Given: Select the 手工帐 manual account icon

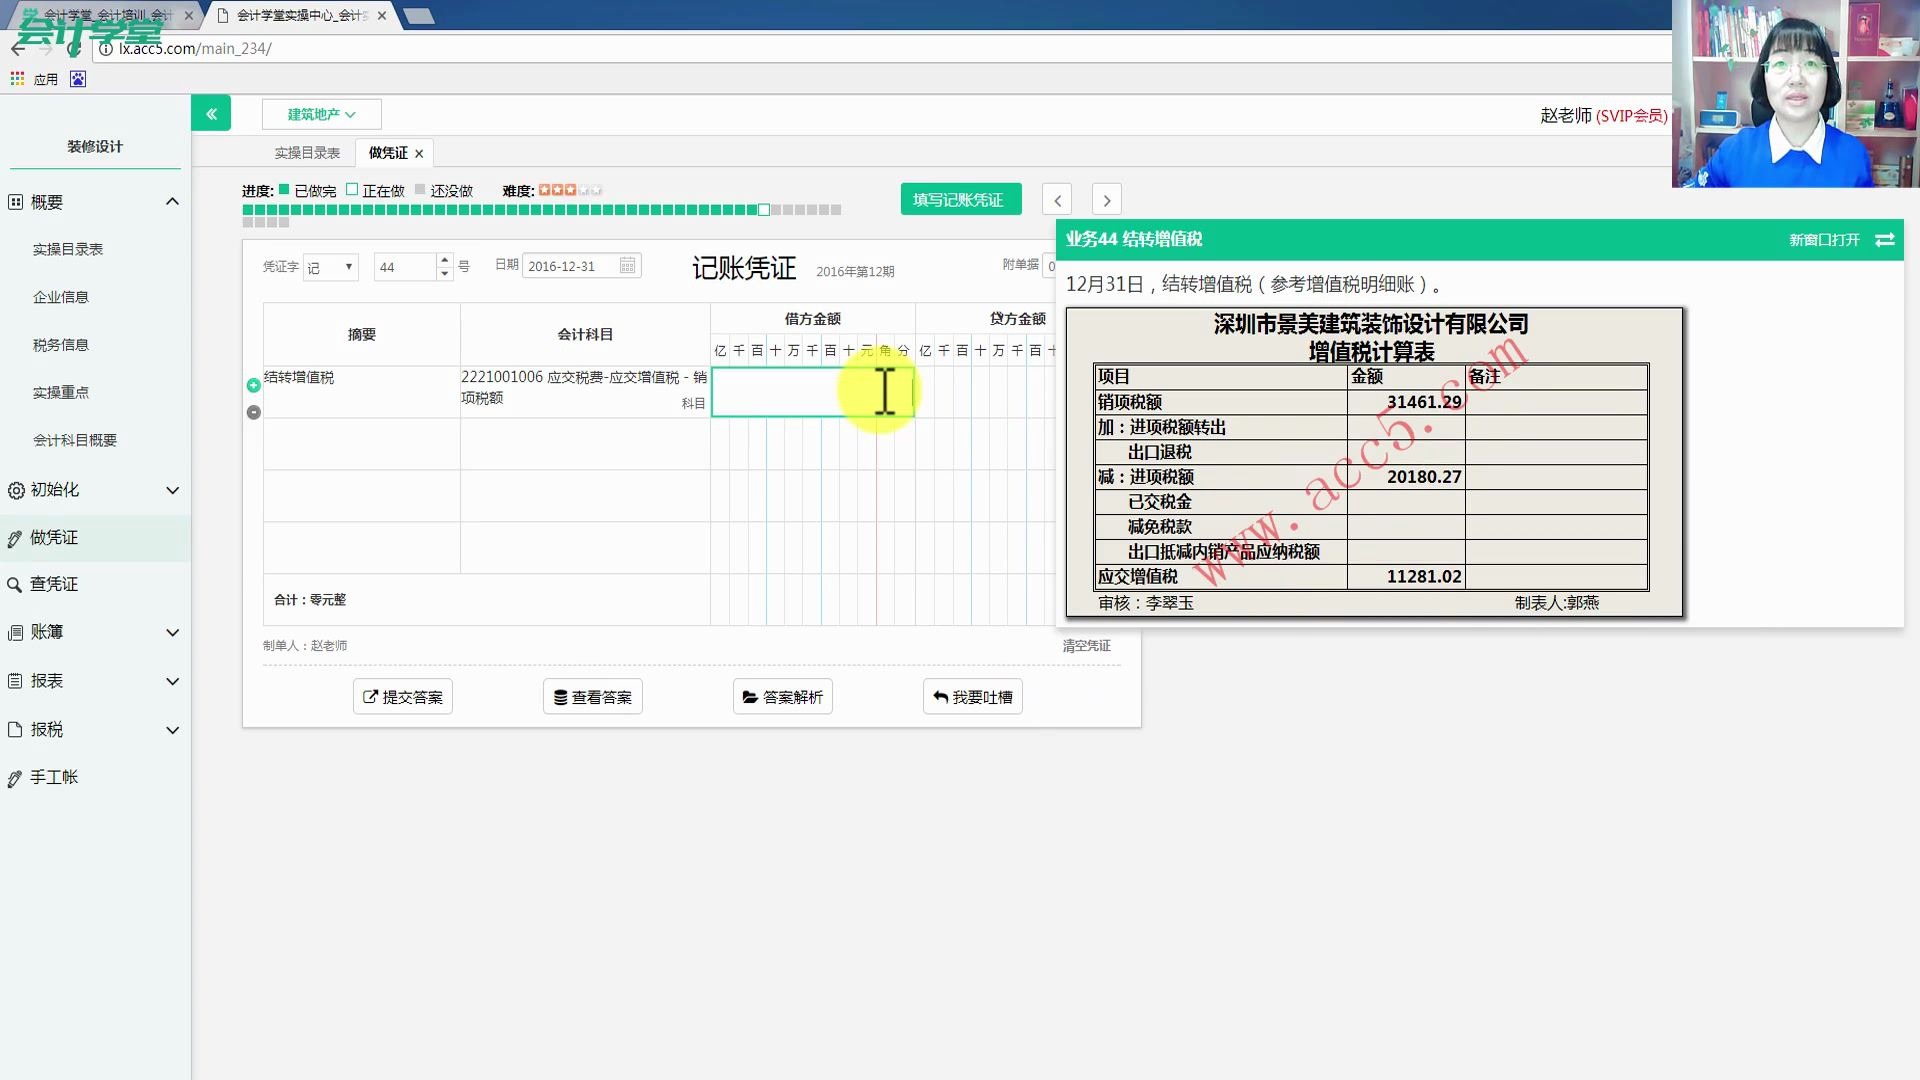Looking at the screenshot, I should click(14, 777).
